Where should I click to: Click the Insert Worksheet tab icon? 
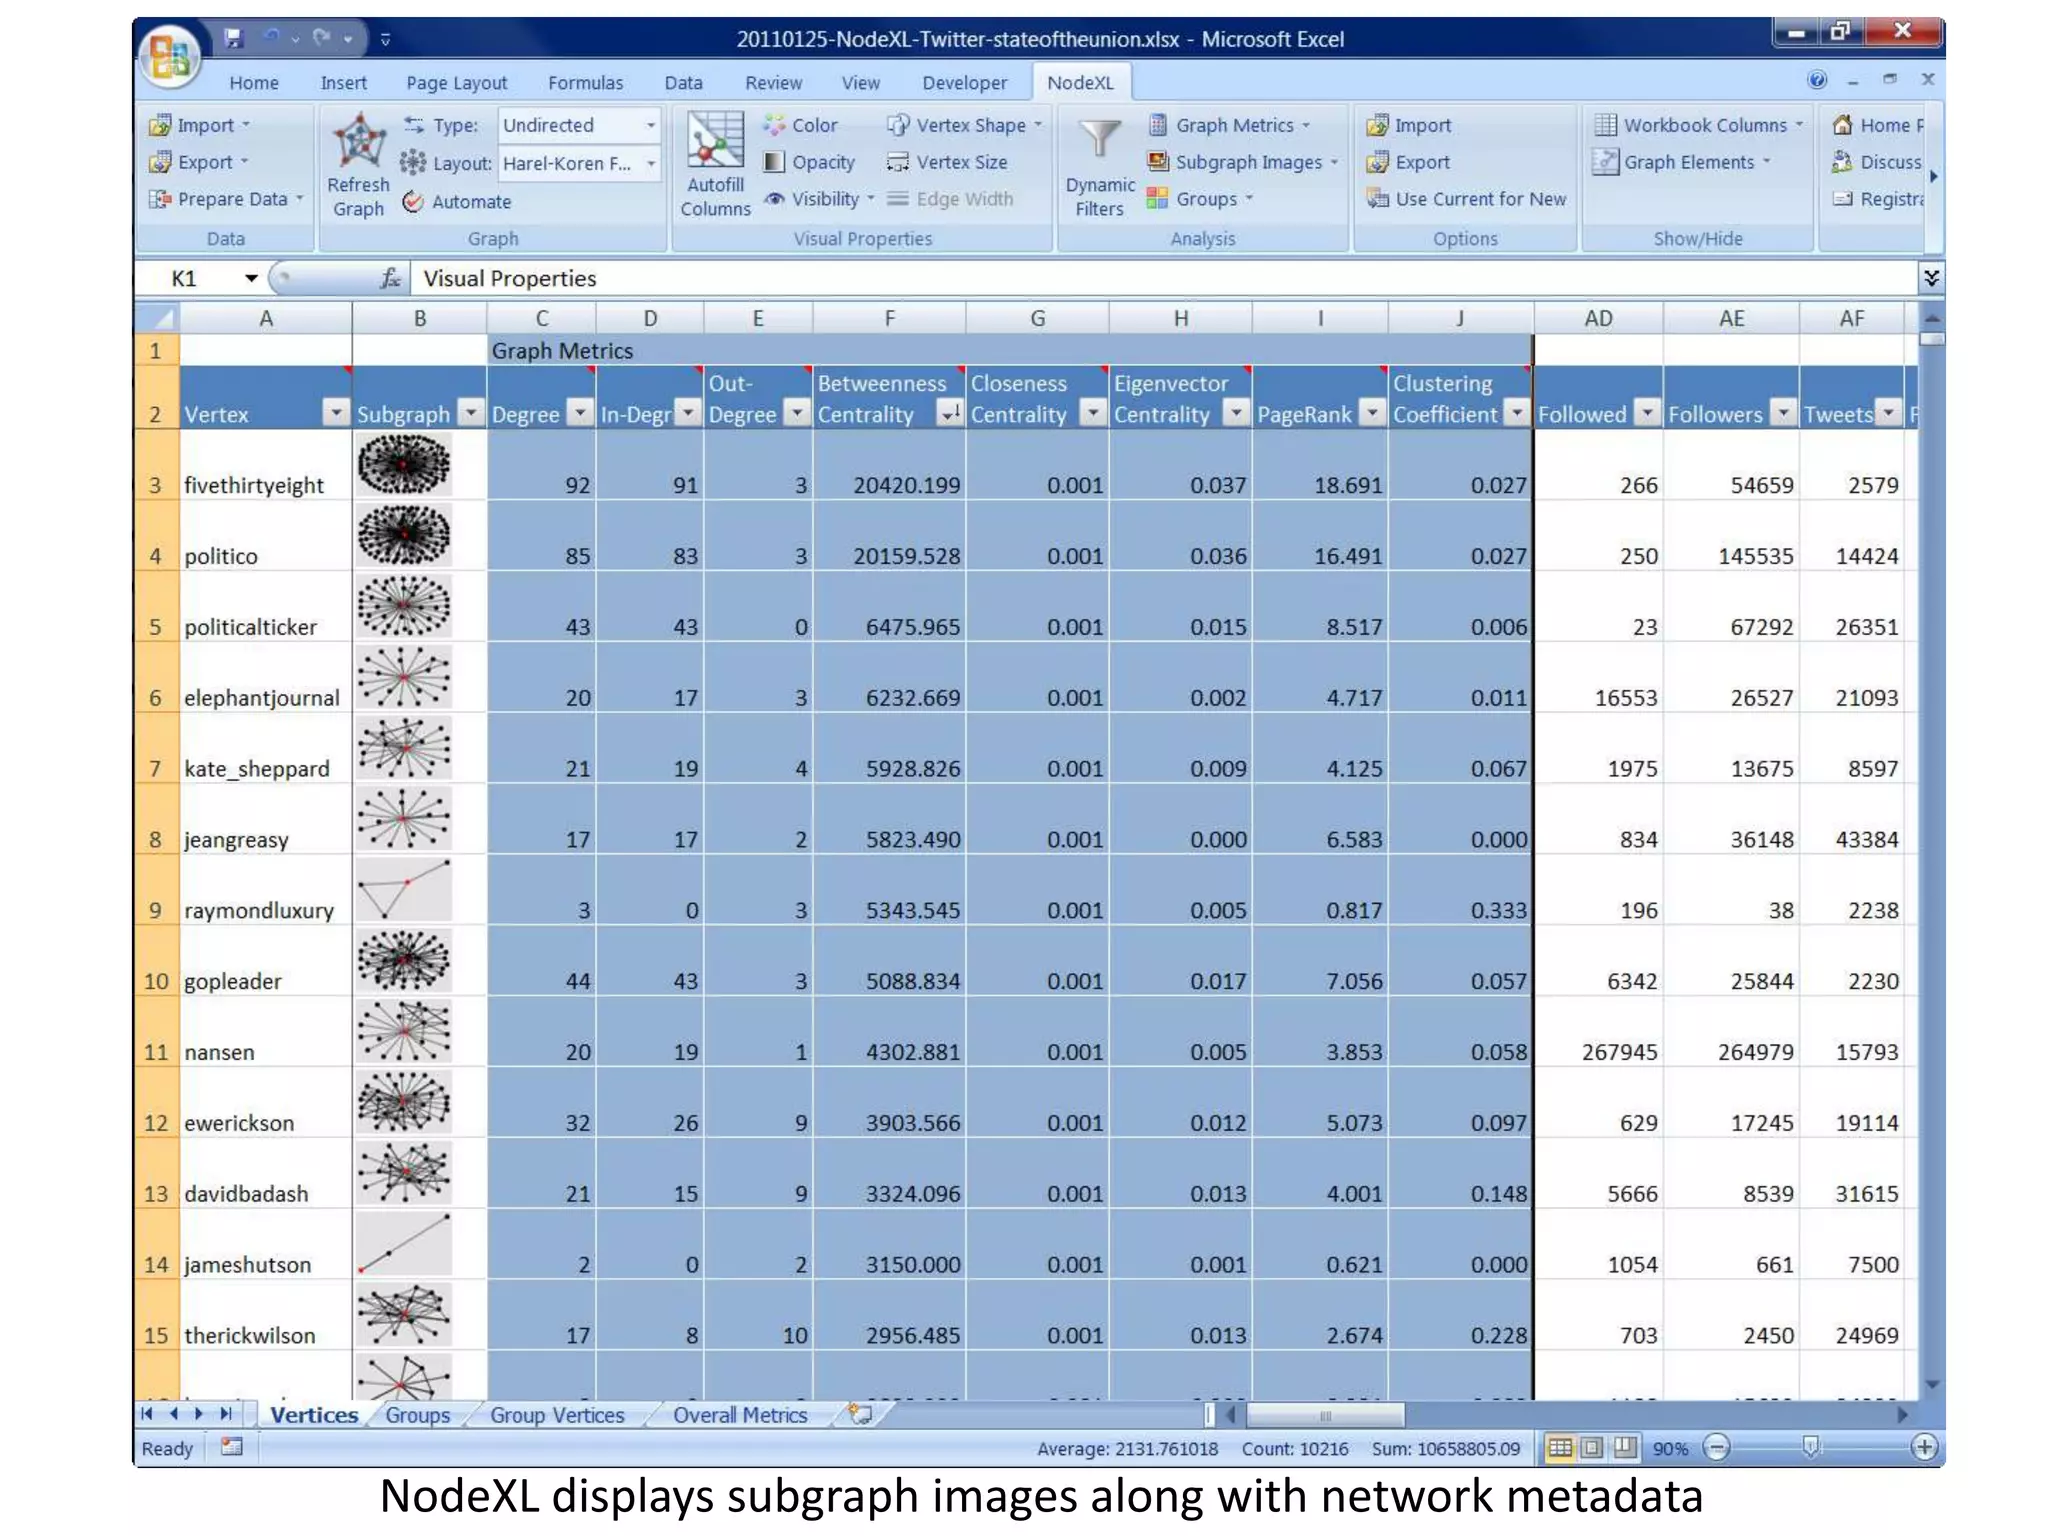coord(860,1414)
